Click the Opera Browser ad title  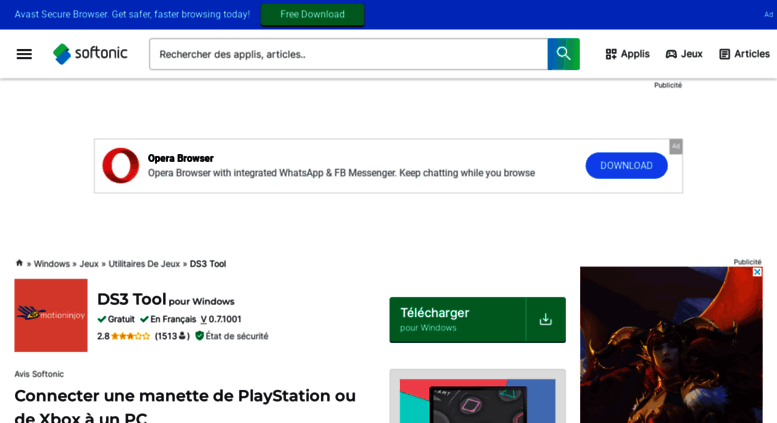pos(181,159)
